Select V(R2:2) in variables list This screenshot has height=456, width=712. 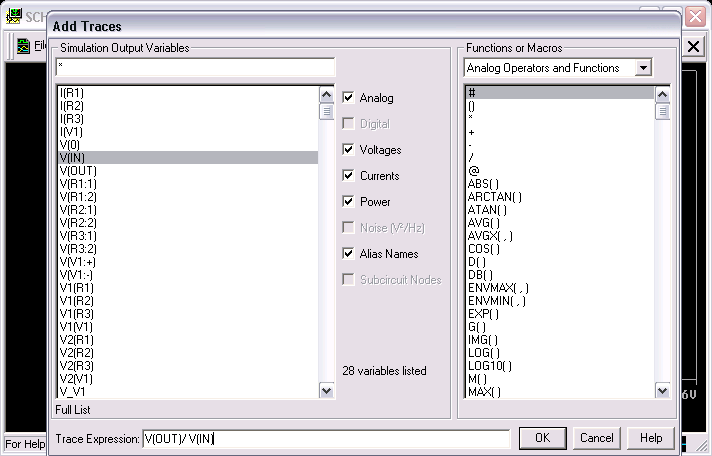click(x=188, y=223)
